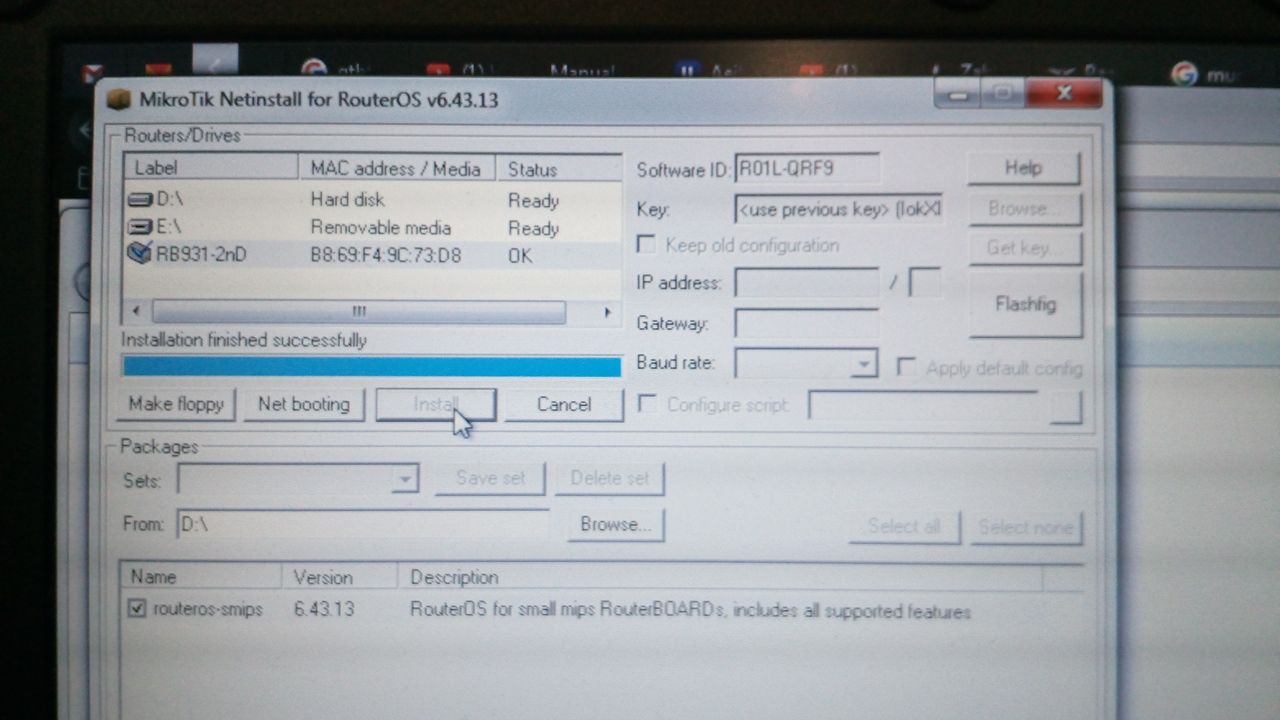Screen dimensions: 1280x720
Task: Toggle the Configure script checkbox
Action: pyautogui.click(x=647, y=404)
